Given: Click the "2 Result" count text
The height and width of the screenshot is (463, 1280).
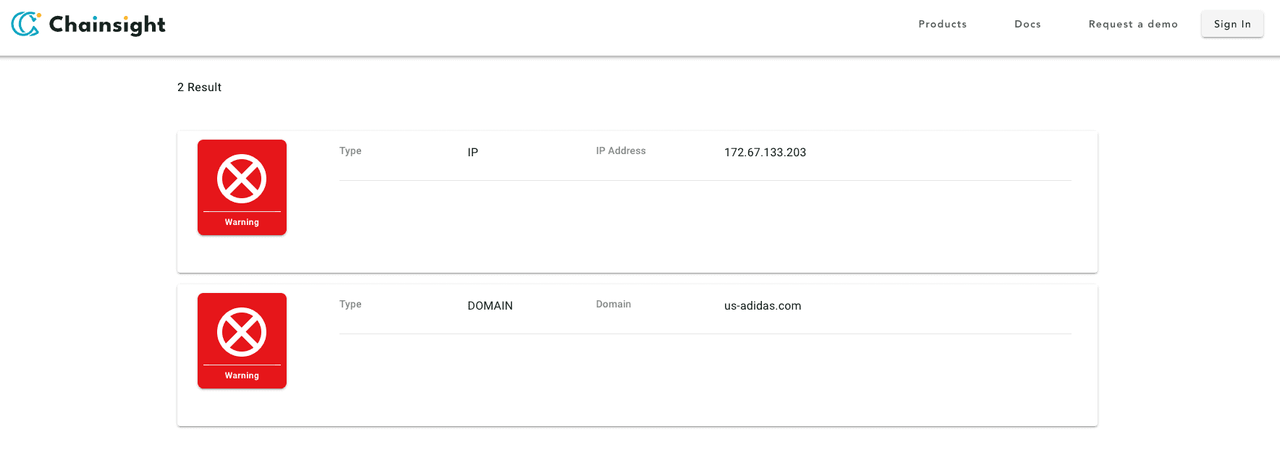Looking at the screenshot, I should [199, 88].
